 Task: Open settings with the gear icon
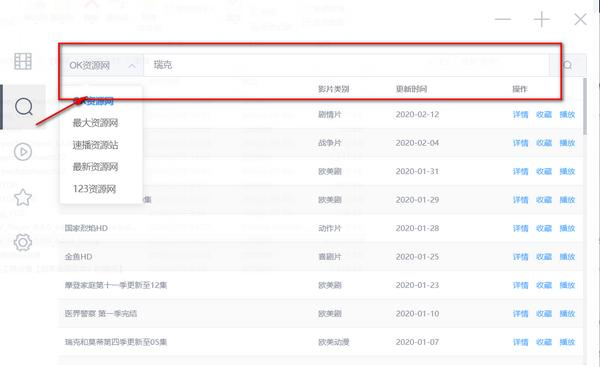click(23, 242)
